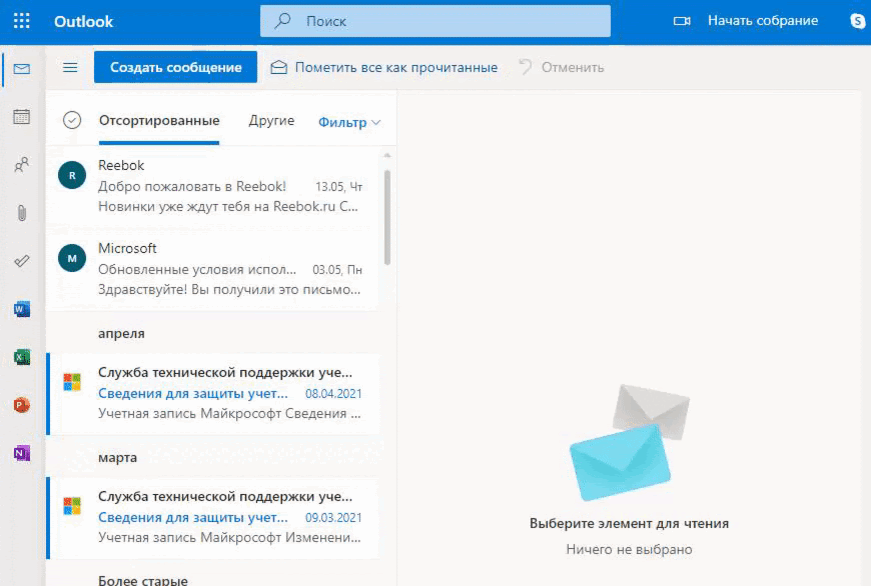Launch PowerPoint from the sidebar

pyautogui.click(x=22, y=405)
